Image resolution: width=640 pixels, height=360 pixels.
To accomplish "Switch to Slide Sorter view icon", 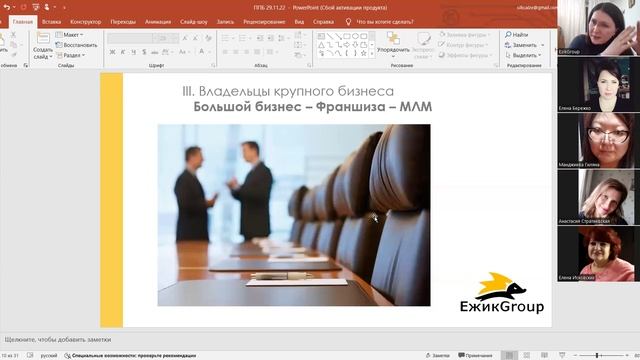I will [527, 356].
